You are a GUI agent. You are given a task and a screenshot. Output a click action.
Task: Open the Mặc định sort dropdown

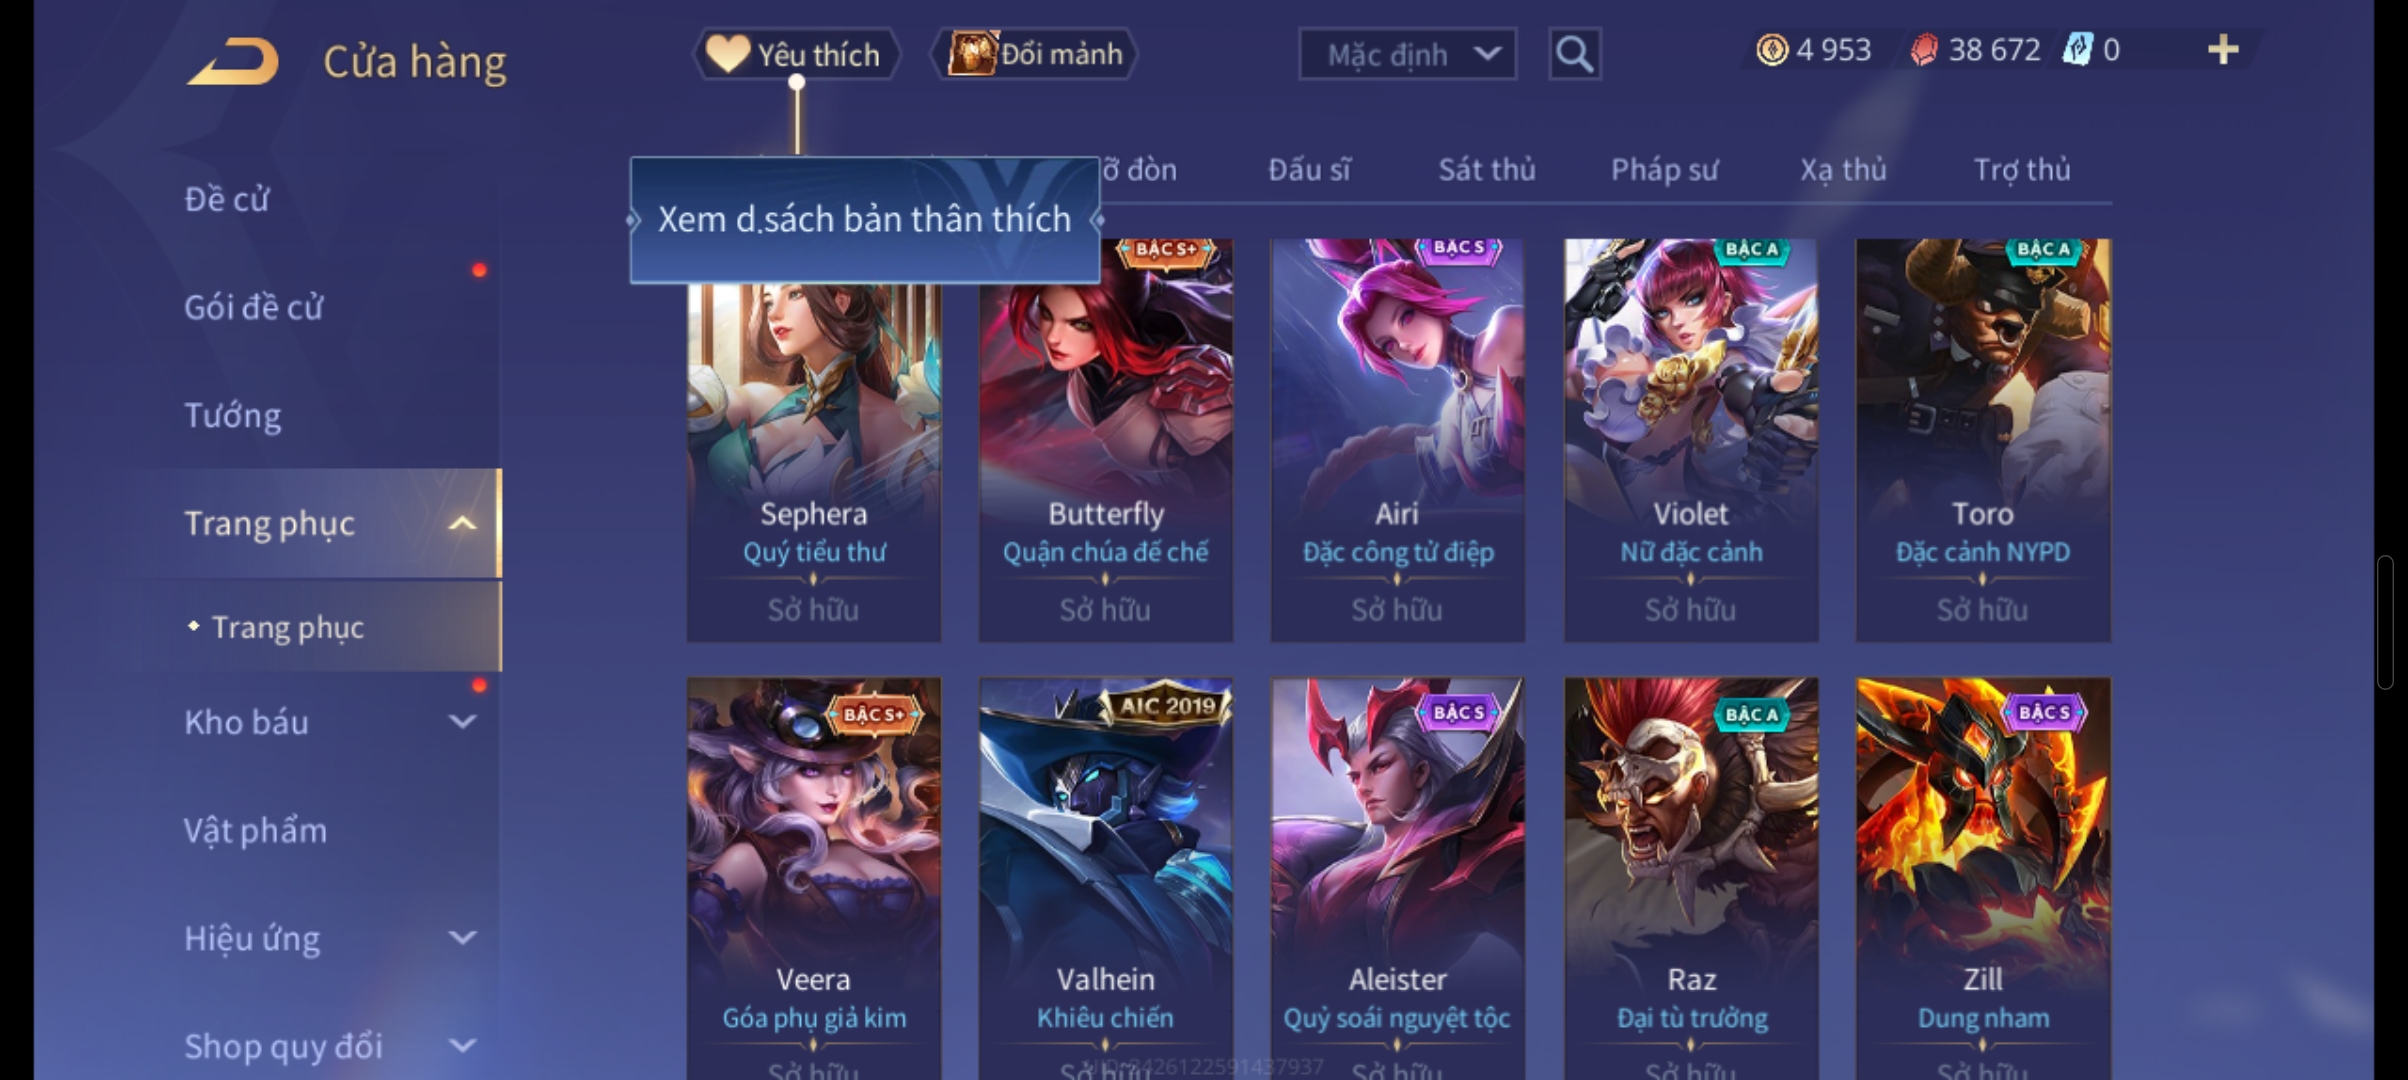(1407, 54)
